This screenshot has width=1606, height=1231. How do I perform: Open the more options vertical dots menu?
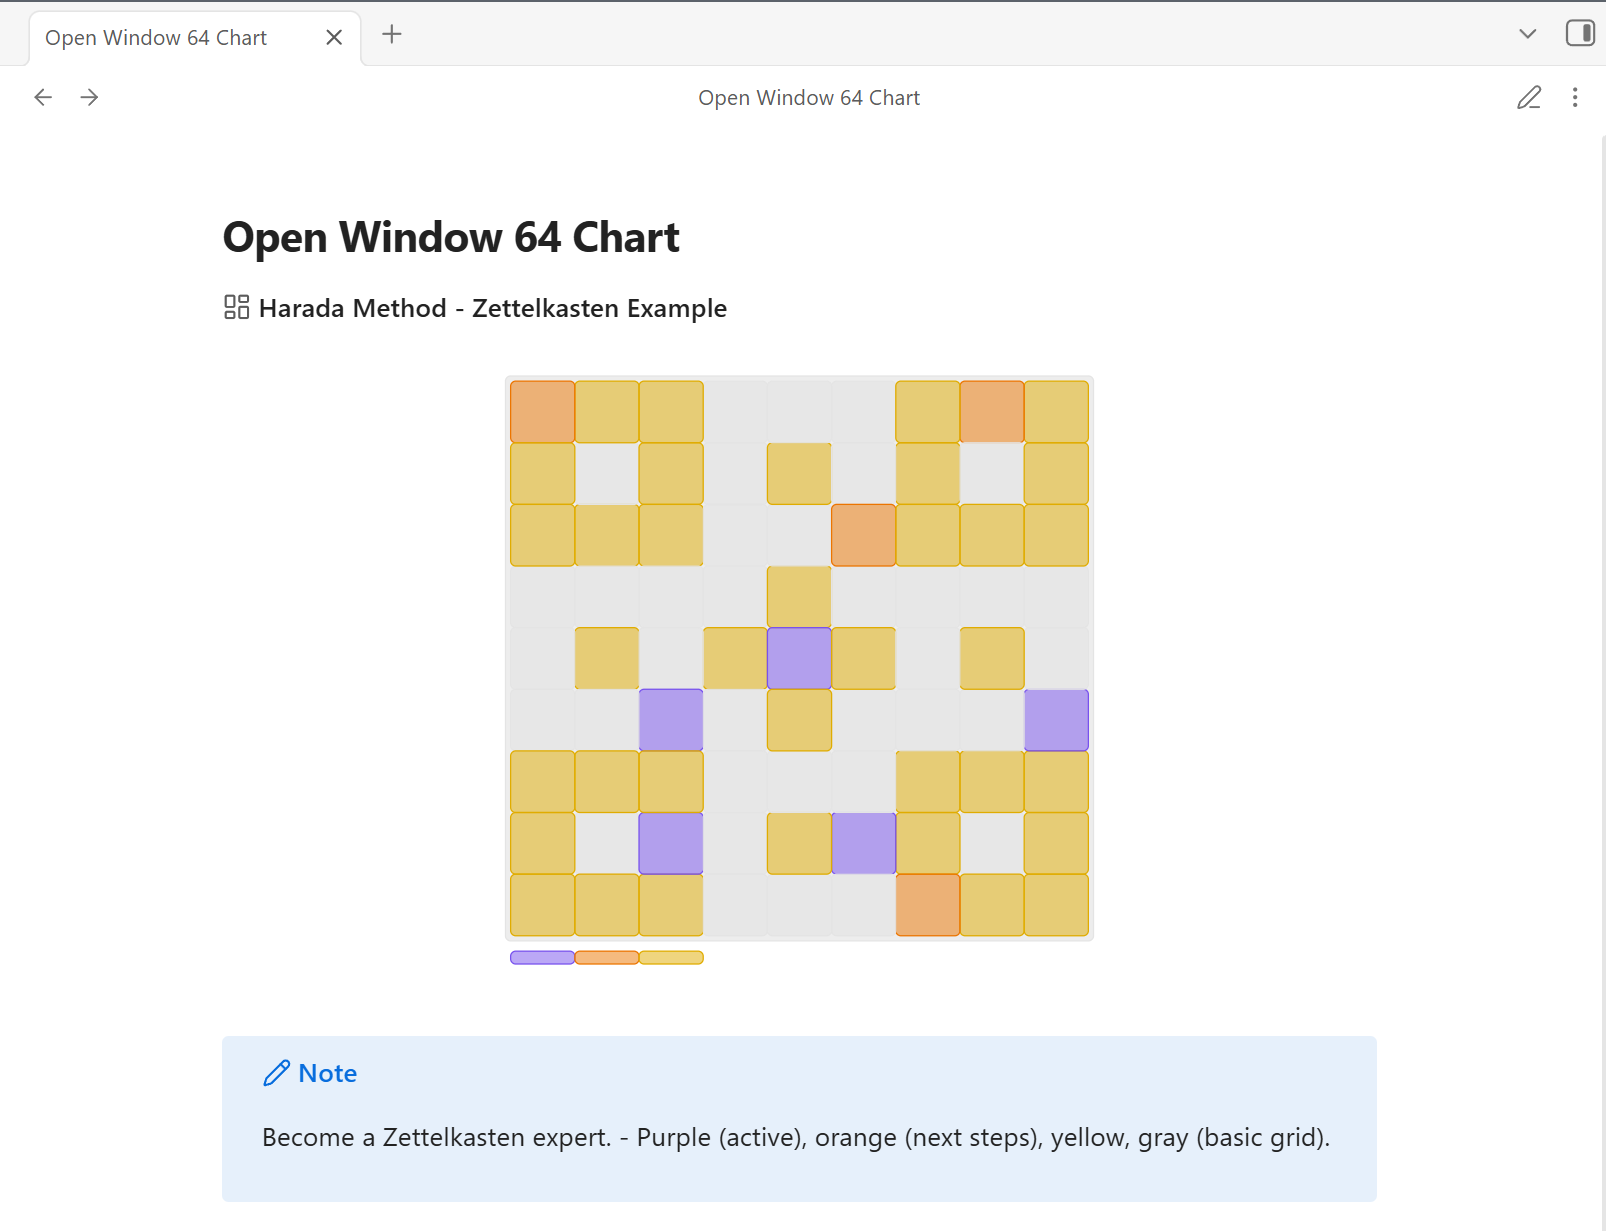tap(1575, 97)
